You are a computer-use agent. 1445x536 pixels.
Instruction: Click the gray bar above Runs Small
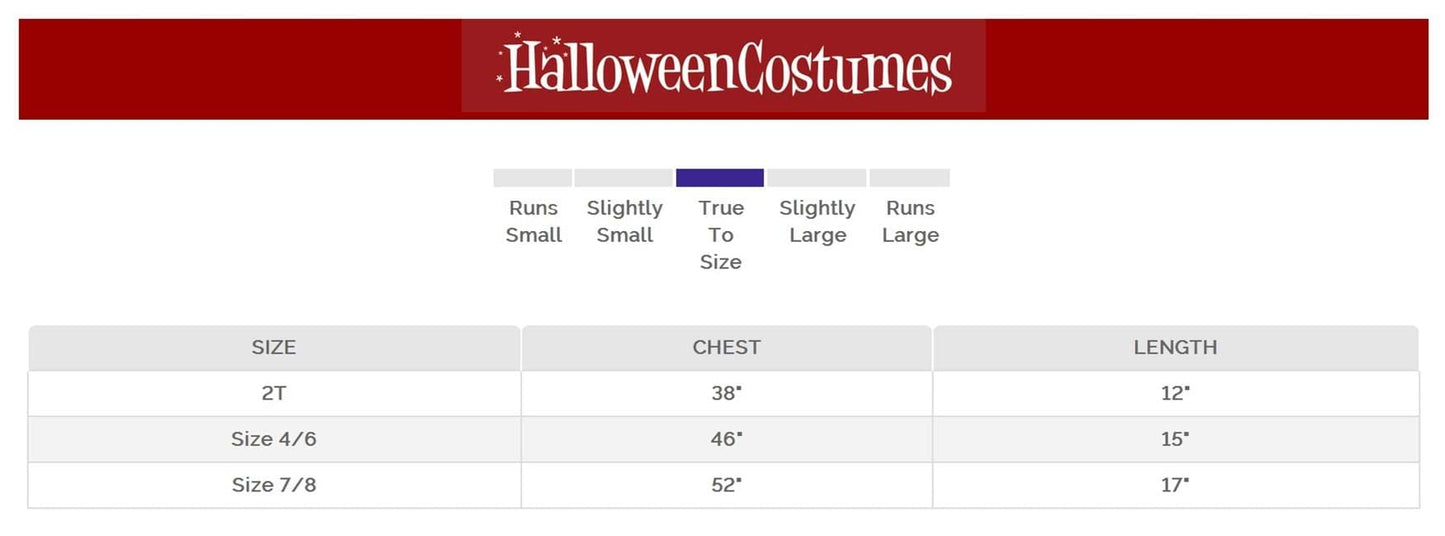pos(532,178)
